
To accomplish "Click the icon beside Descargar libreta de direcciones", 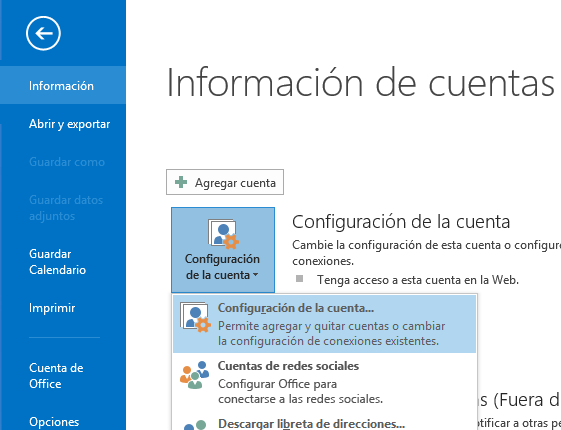I will (195, 425).
